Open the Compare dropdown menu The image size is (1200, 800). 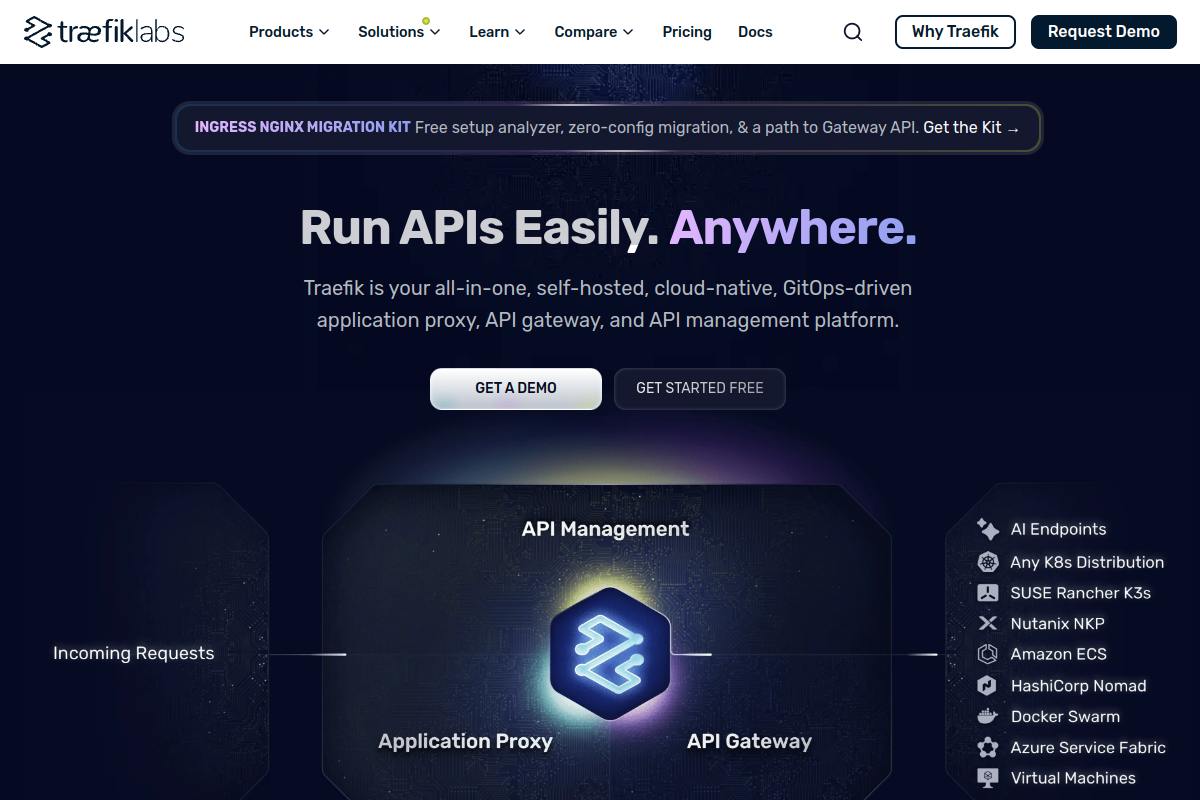tap(594, 32)
